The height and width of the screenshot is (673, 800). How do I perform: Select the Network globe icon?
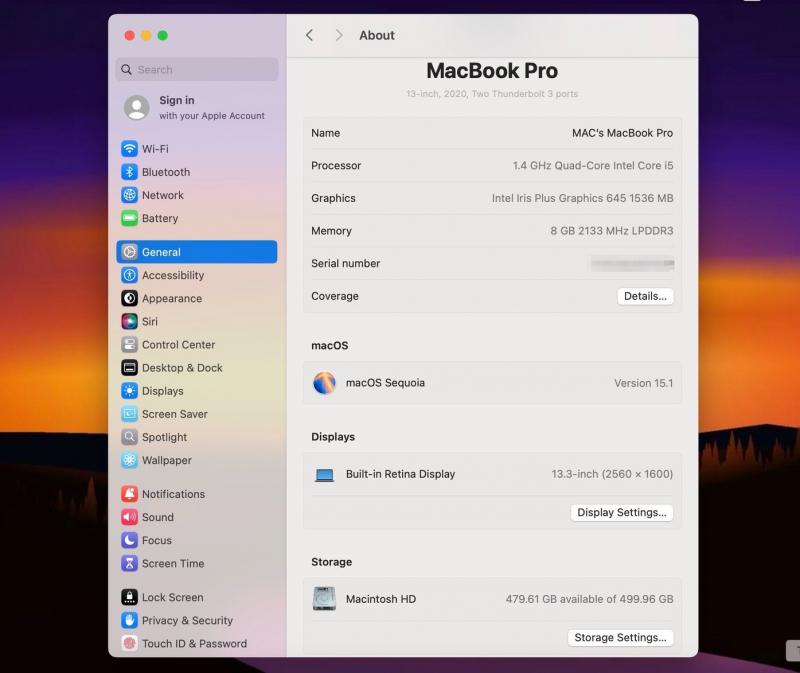pos(130,195)
